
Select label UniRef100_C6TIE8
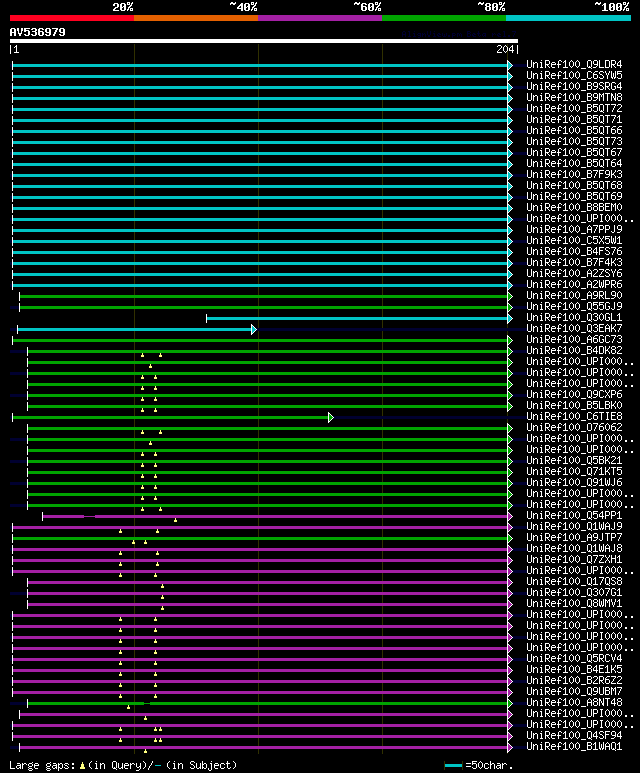click(574, 417)
